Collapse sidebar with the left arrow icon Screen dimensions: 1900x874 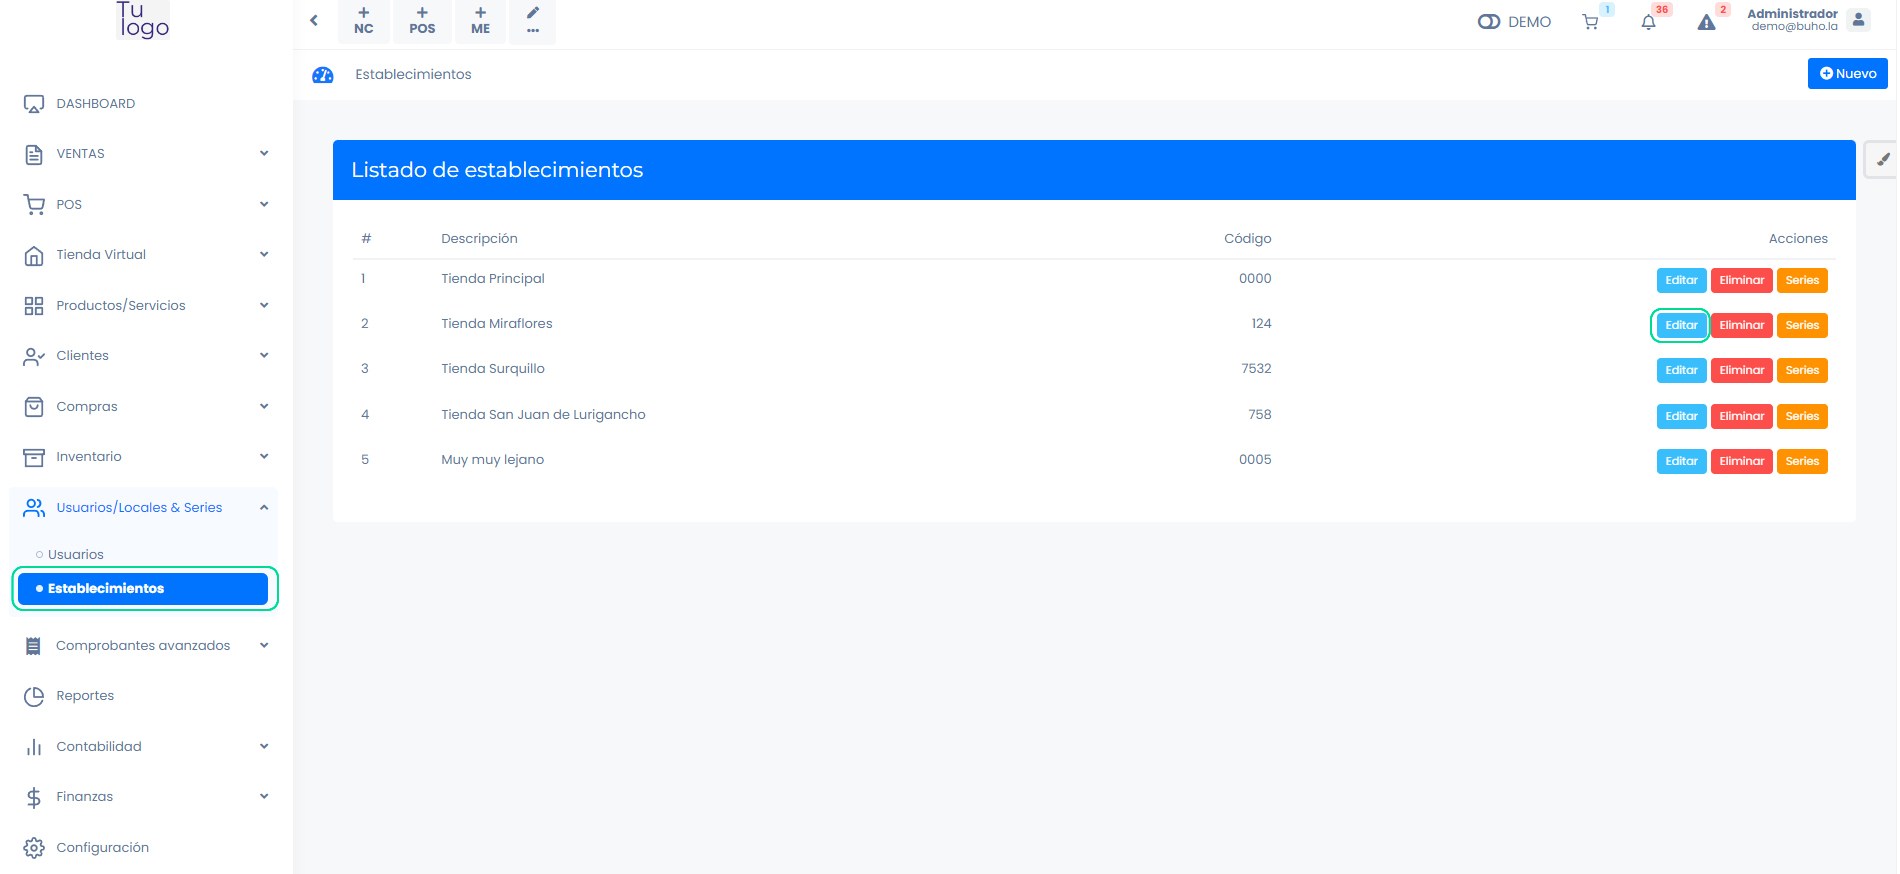314,20
